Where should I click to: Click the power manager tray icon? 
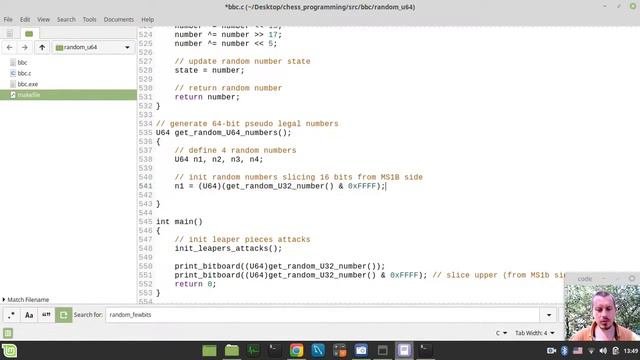[x=616, y=351]
